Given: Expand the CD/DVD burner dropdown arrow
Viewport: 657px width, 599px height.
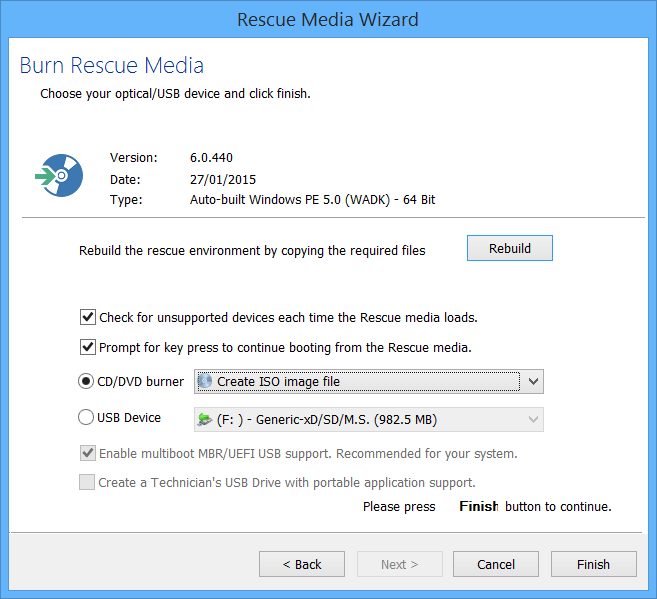Looking at the screenshot, I should coord(534,381).
